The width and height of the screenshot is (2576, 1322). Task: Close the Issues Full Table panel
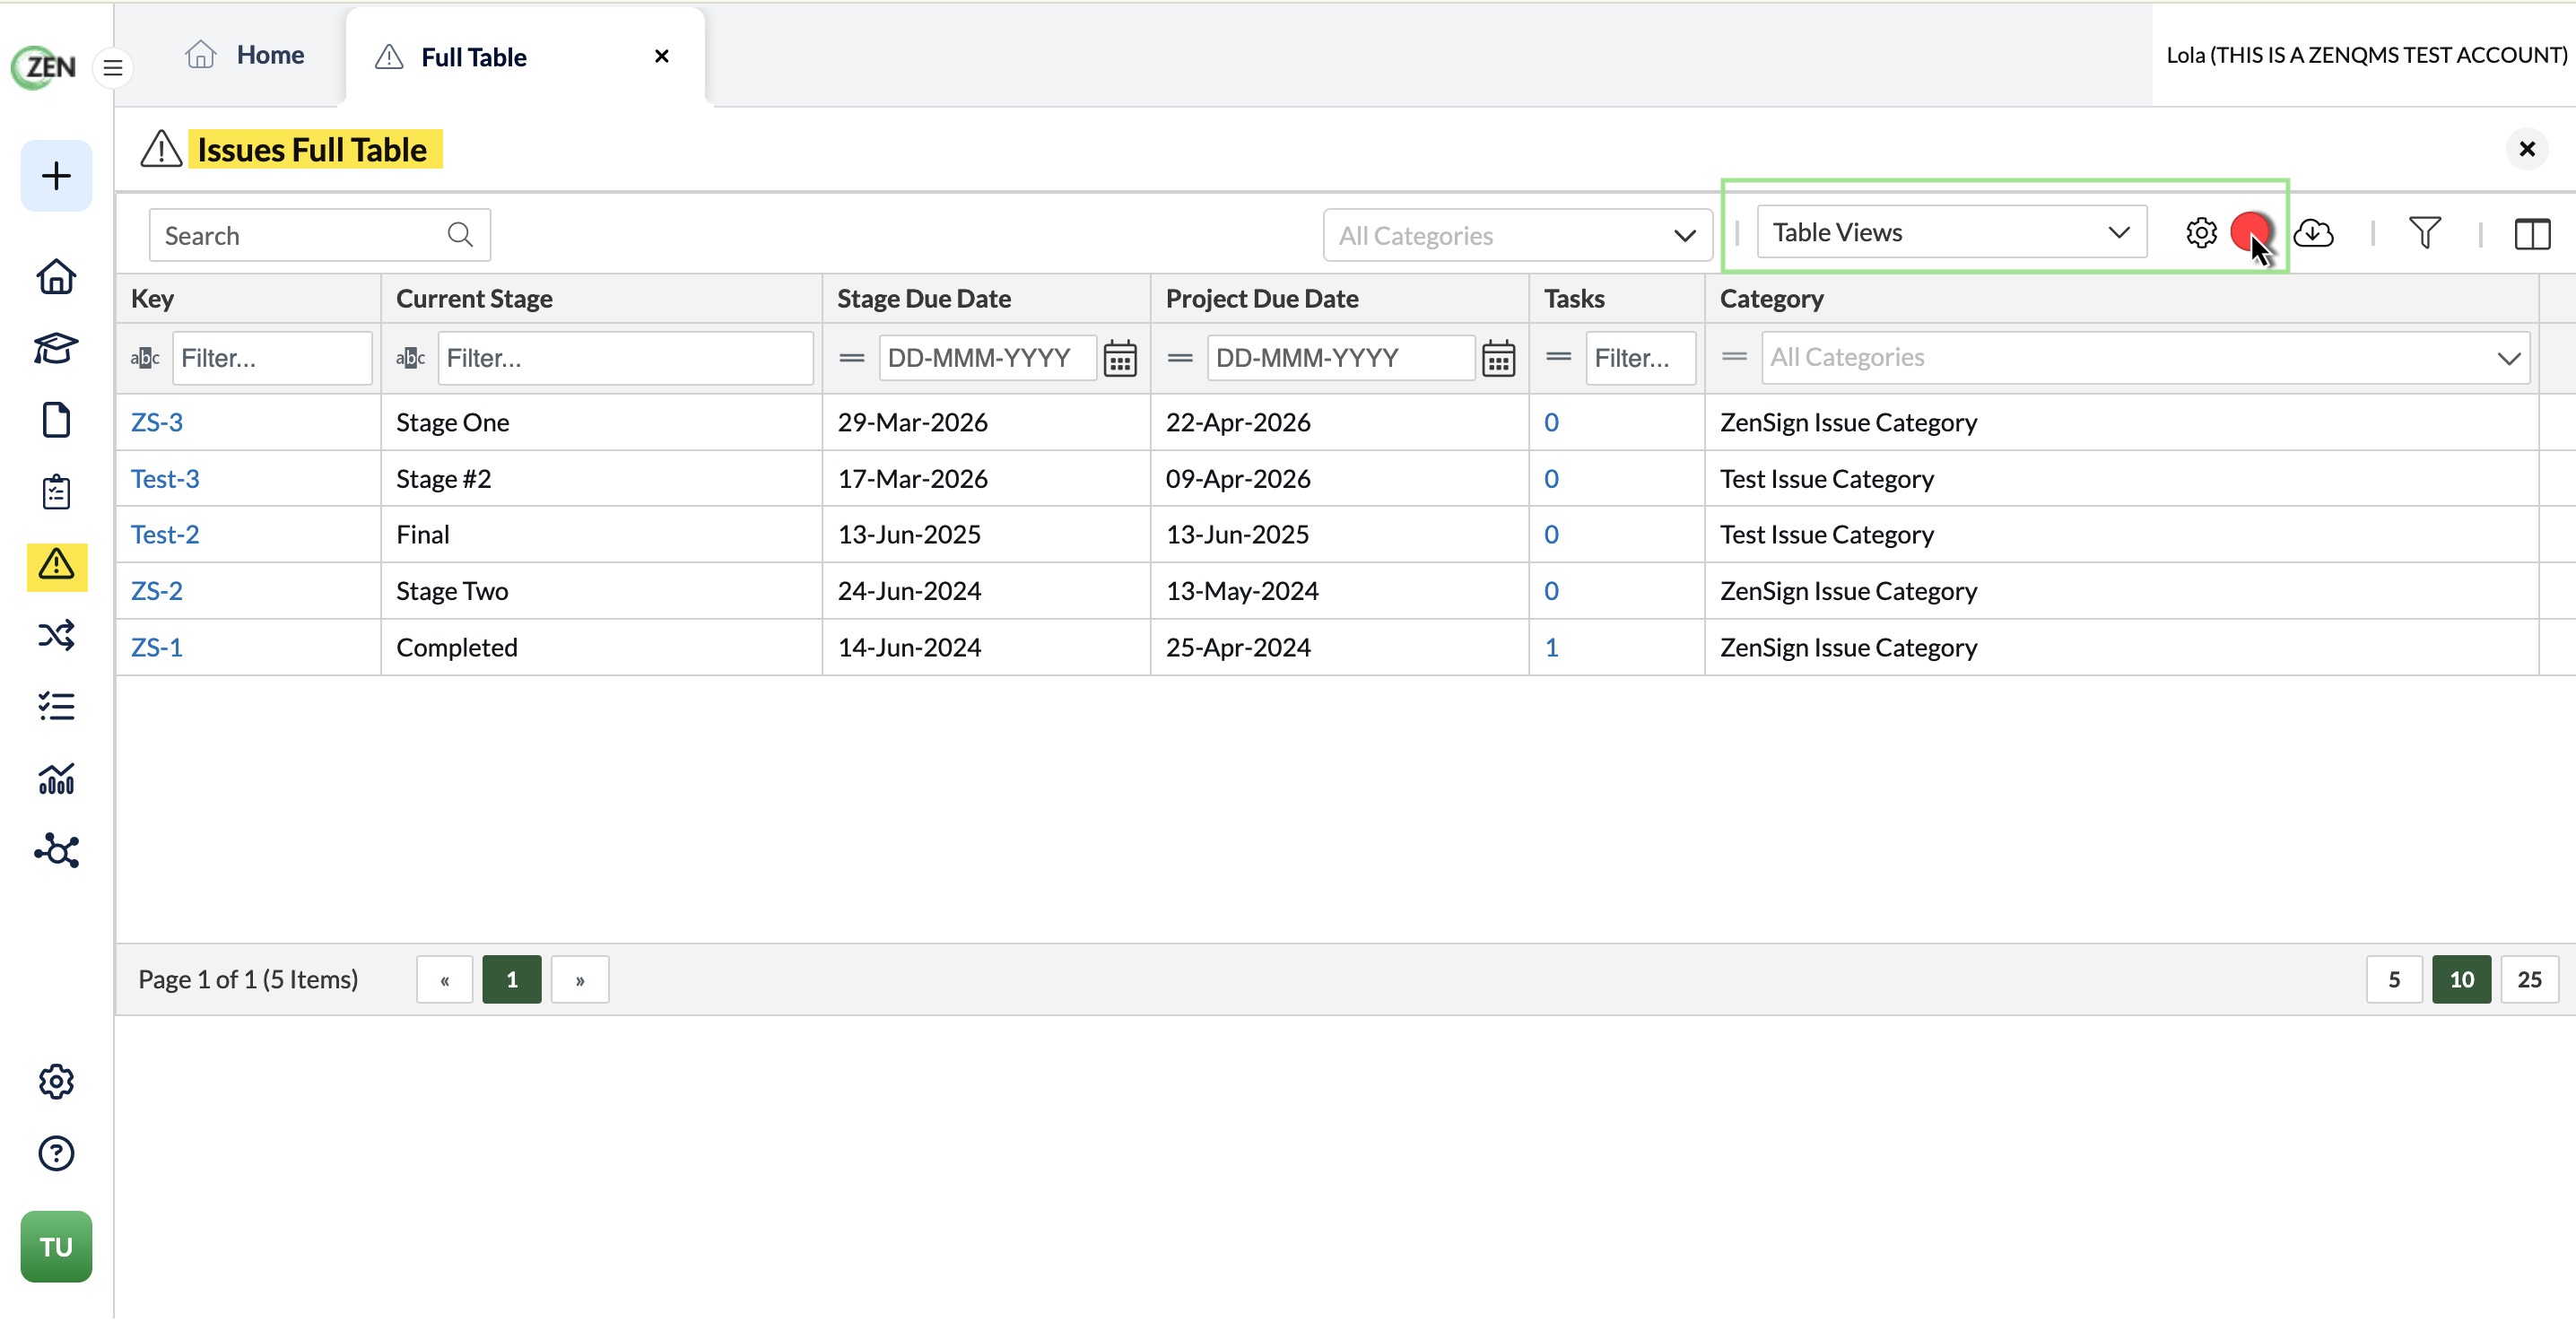tap(2527, 149)
